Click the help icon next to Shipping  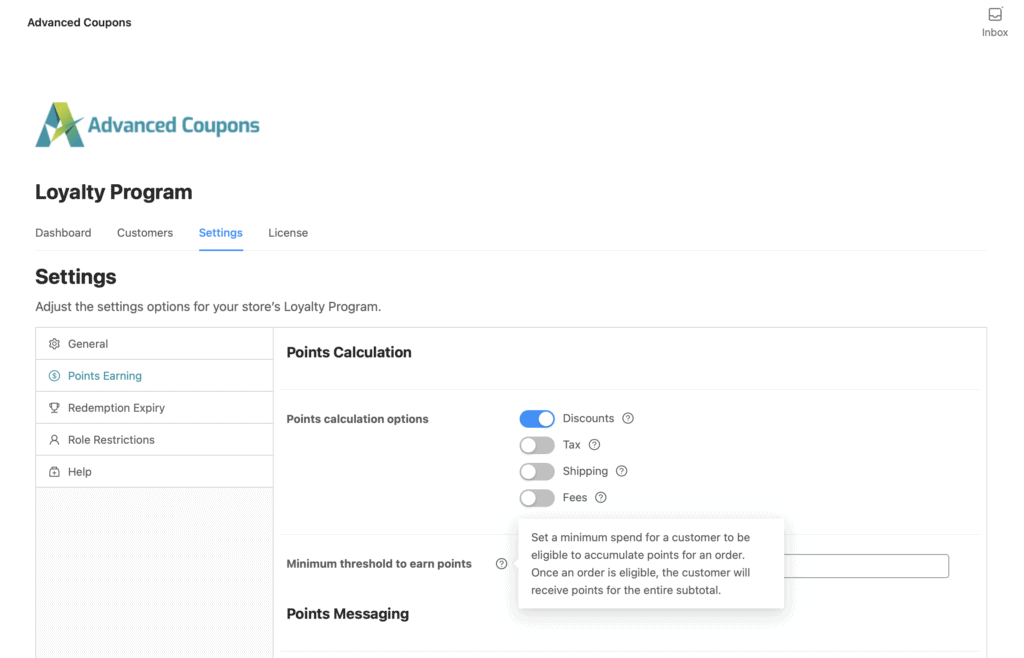(x=621, y=471)
